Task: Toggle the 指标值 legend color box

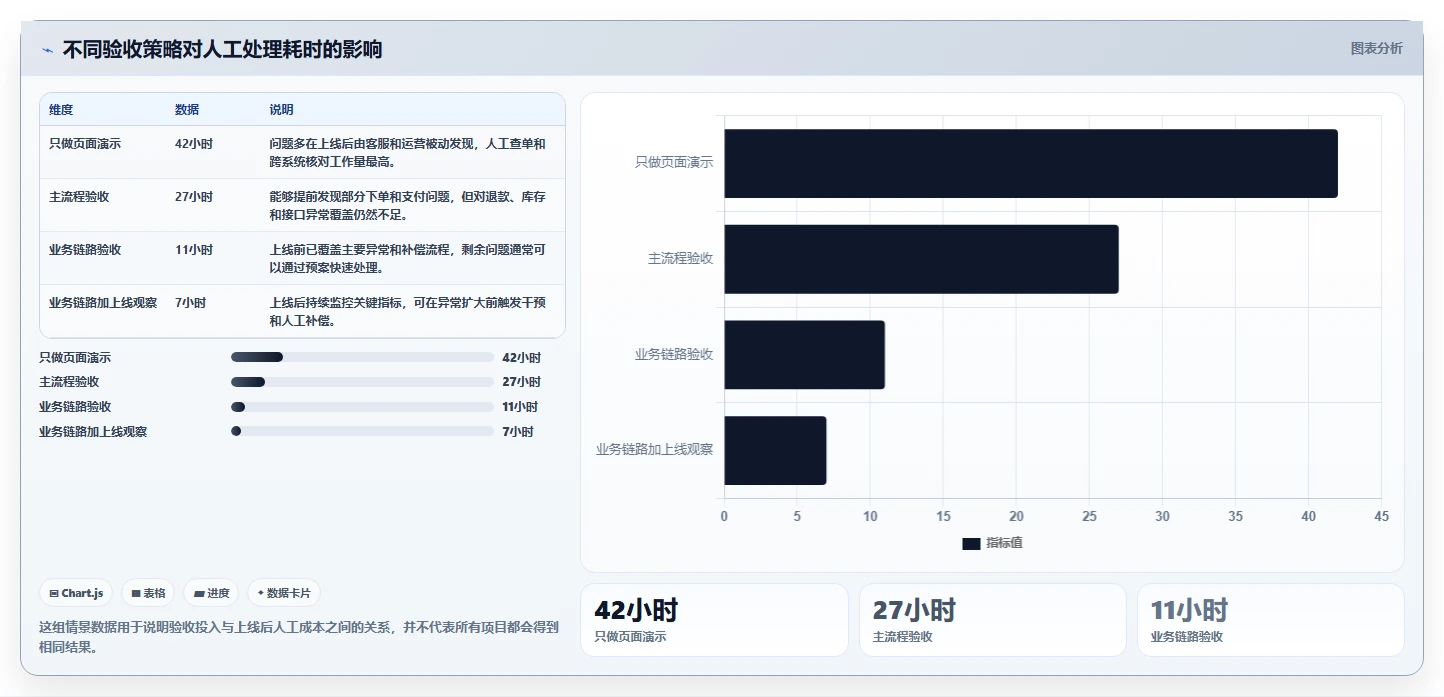Action: [x=971, y=543]
